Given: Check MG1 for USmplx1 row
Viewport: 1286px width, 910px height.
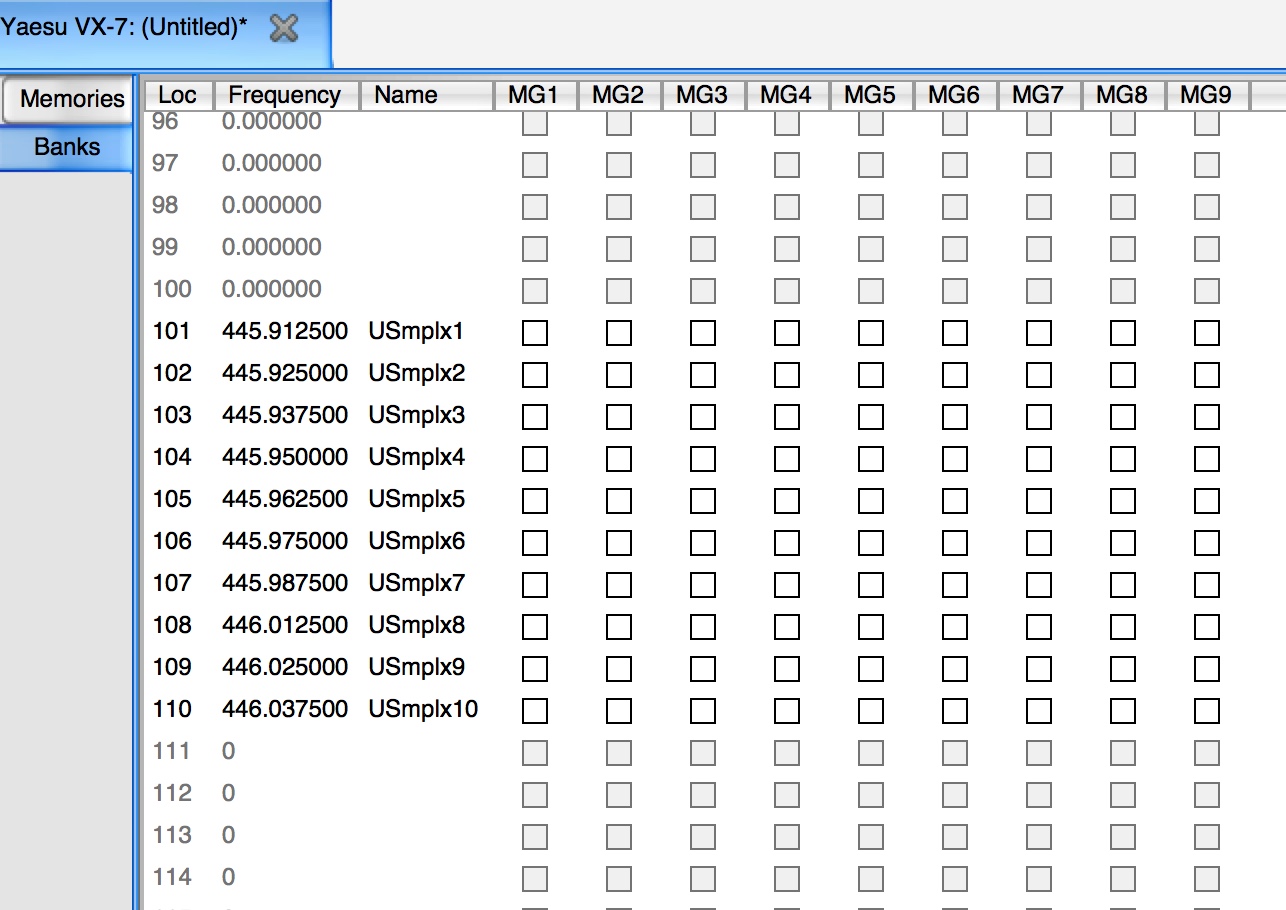Looking at the screenshot, I should coord(535,332).
